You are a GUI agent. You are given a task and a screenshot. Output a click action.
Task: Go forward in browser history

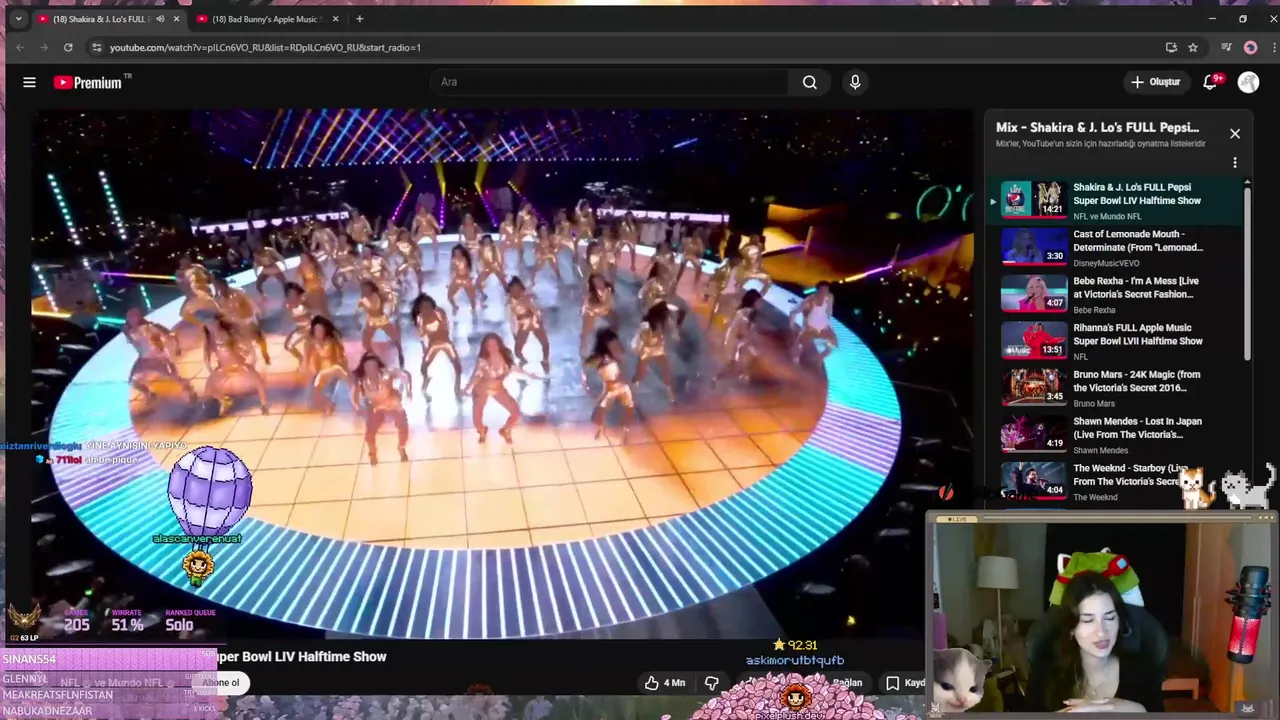[x=44, y=47]
